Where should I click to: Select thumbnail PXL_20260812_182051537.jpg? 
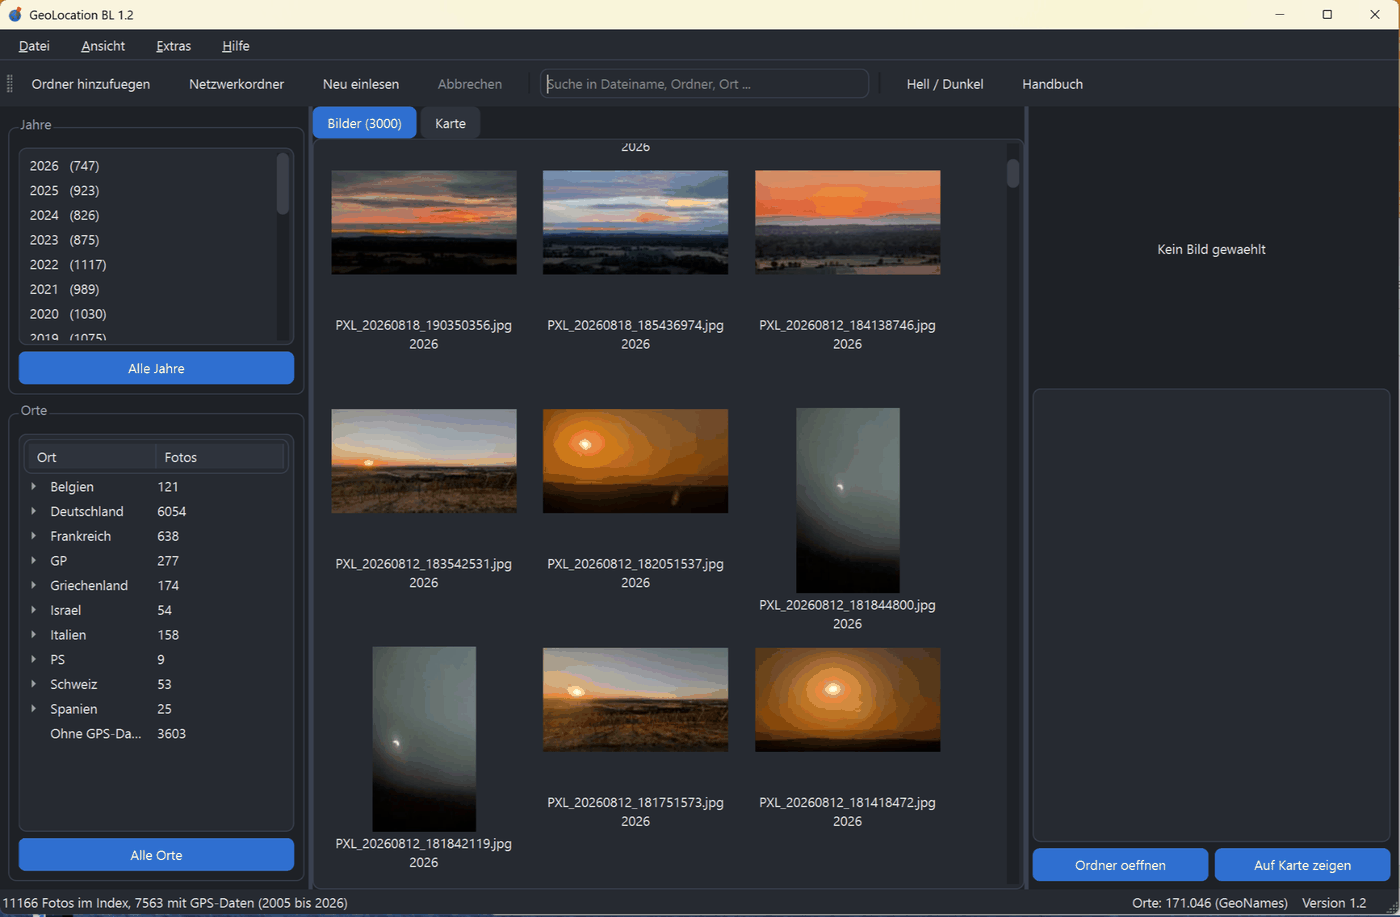tap(635, 461)
